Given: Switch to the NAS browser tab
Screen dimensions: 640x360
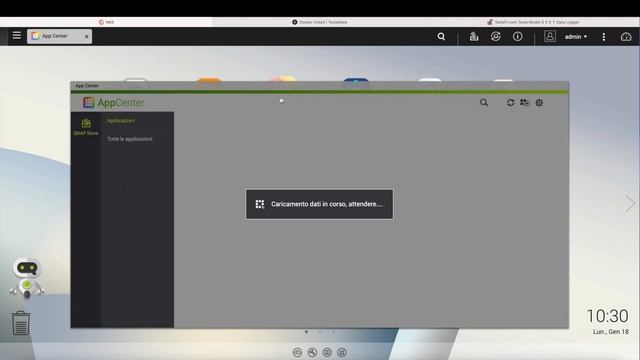Looking at the screenshot, I should pos(106,22).
